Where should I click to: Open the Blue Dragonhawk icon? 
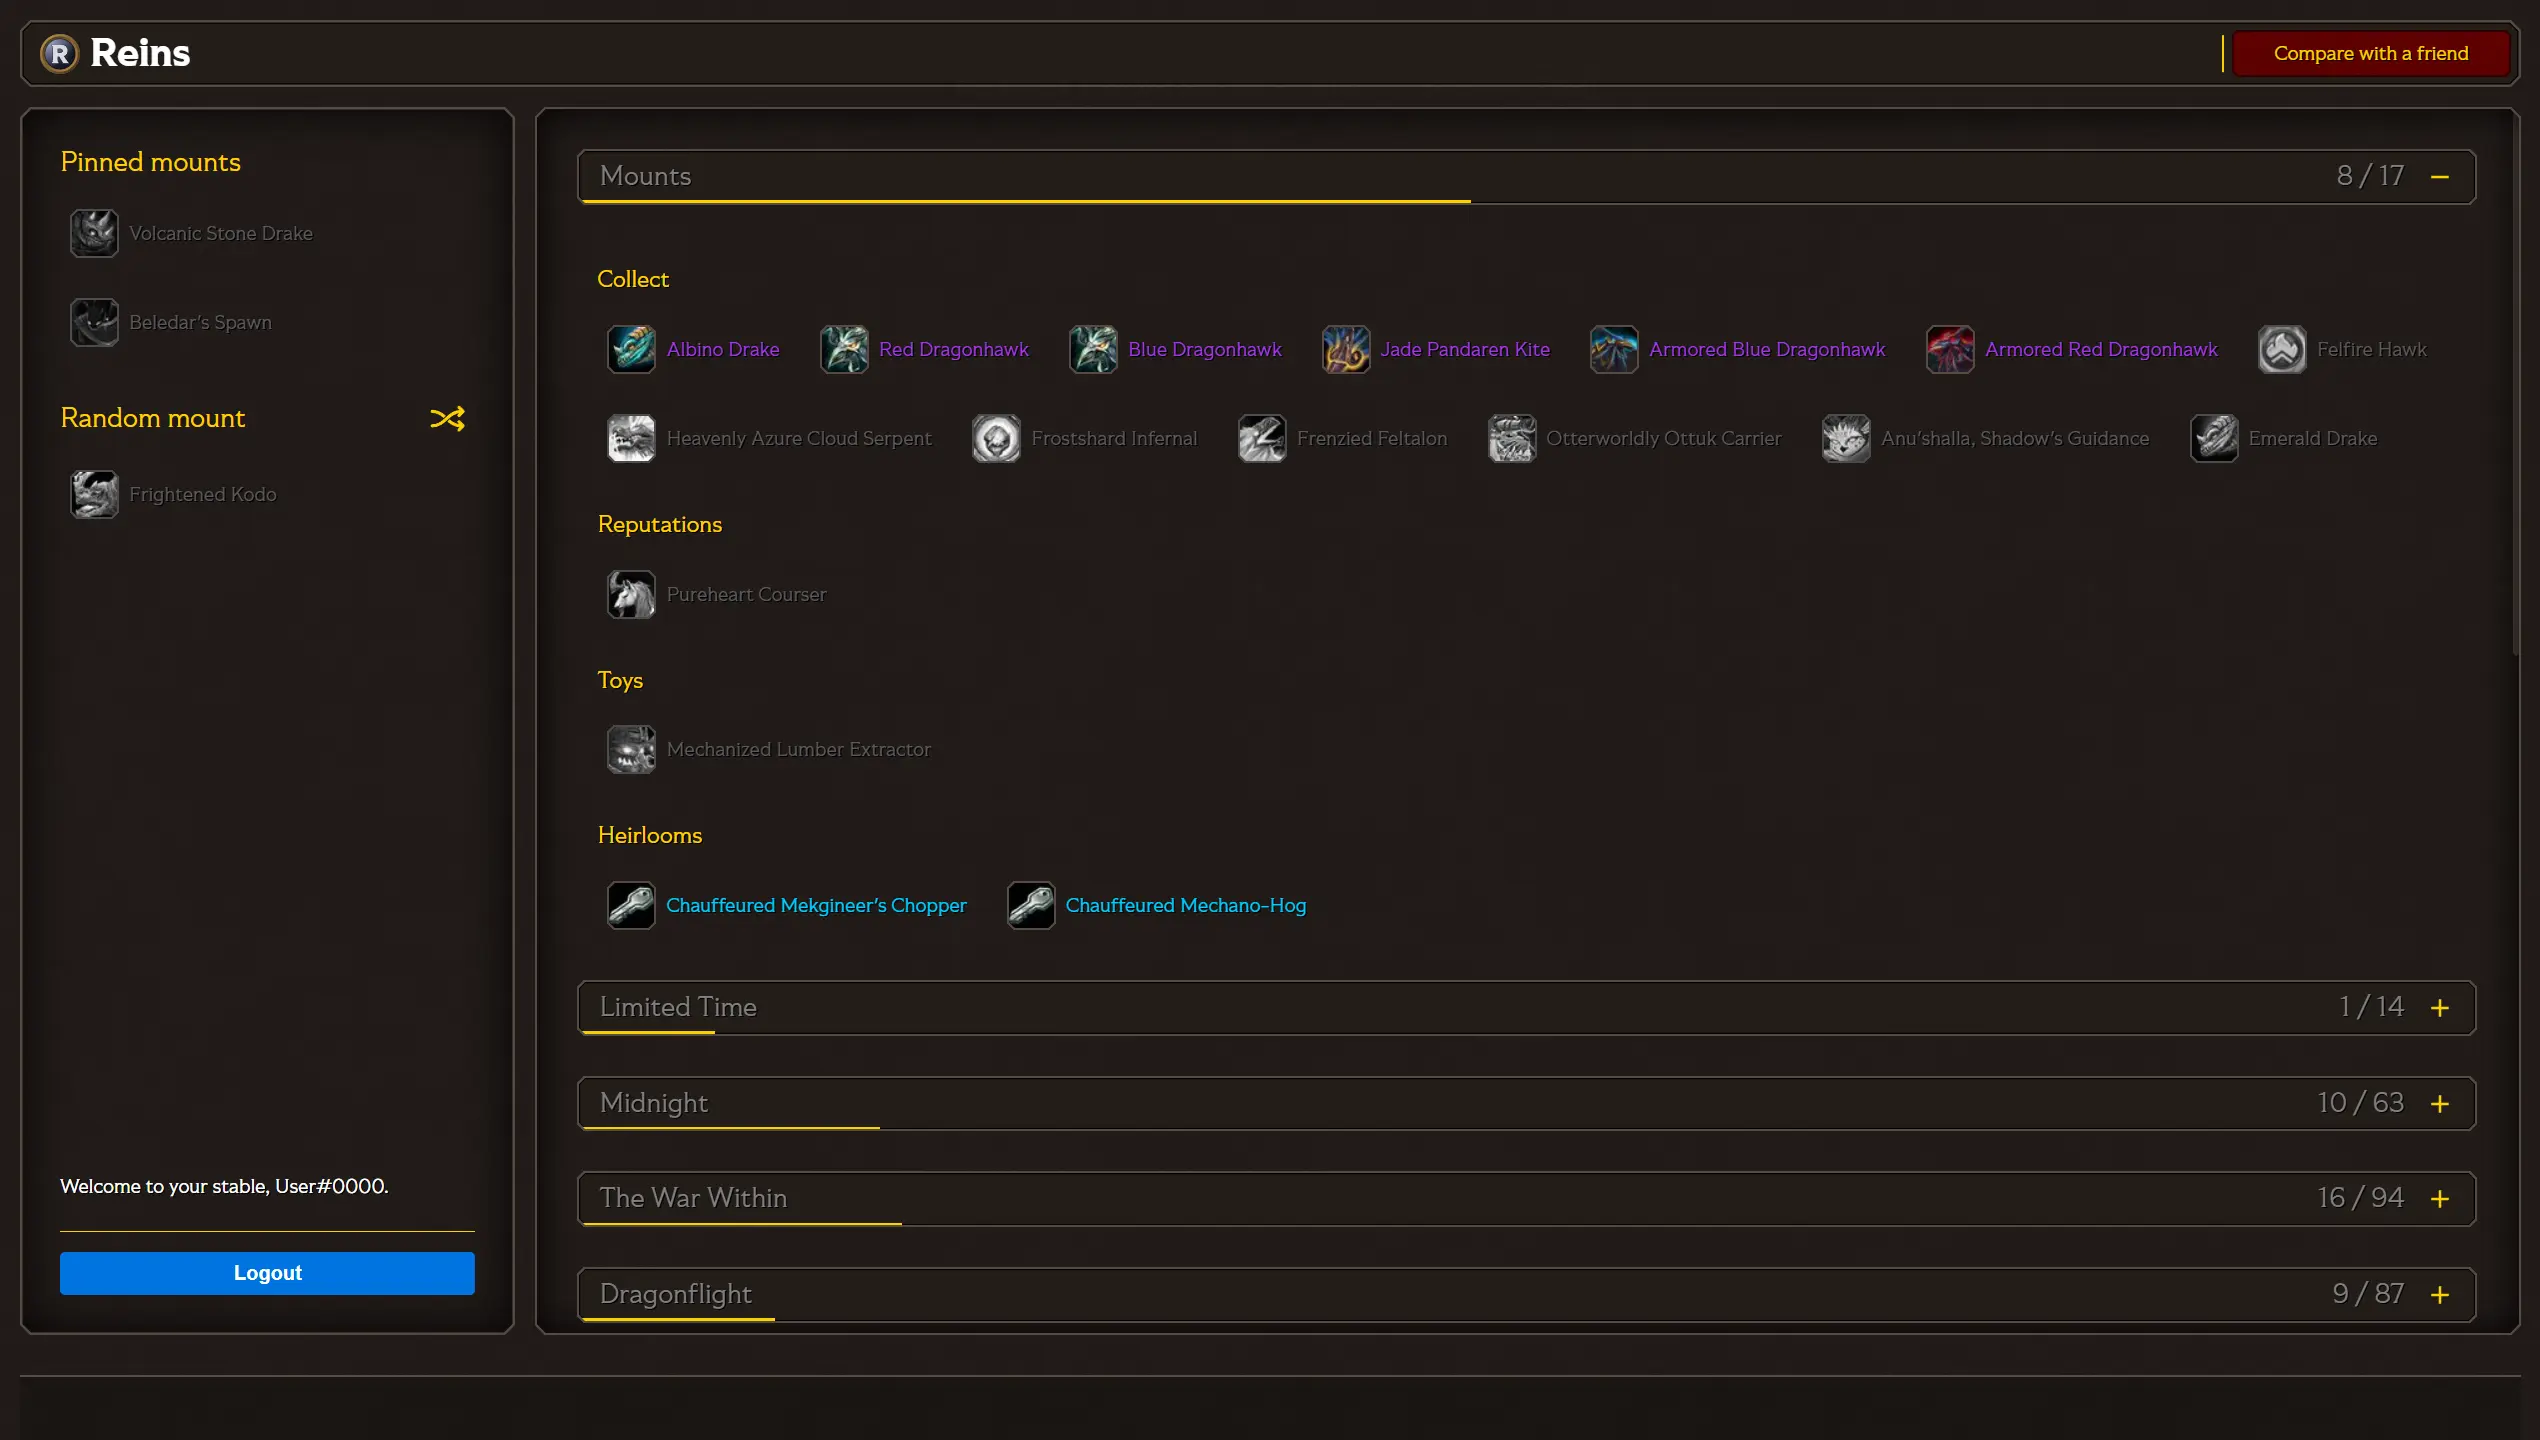(1093, 349)
